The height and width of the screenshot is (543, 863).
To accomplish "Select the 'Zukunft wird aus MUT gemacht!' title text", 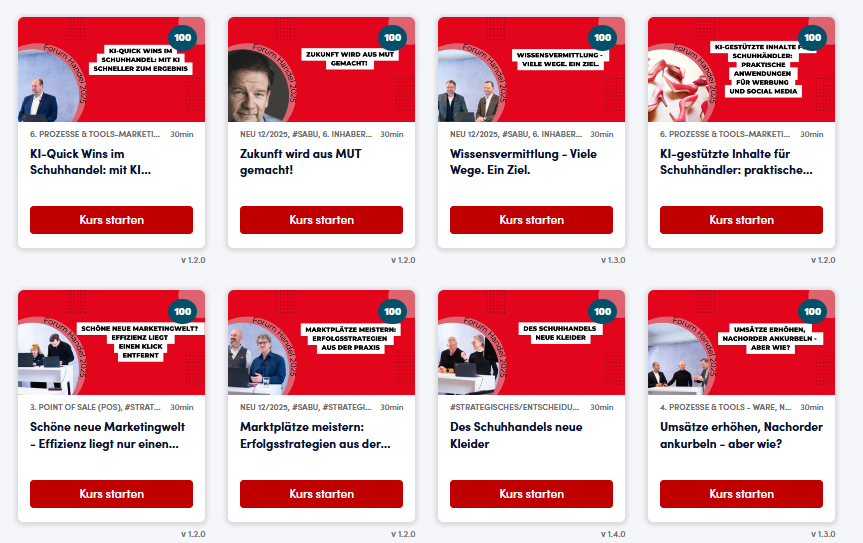I will pos(301,162).
